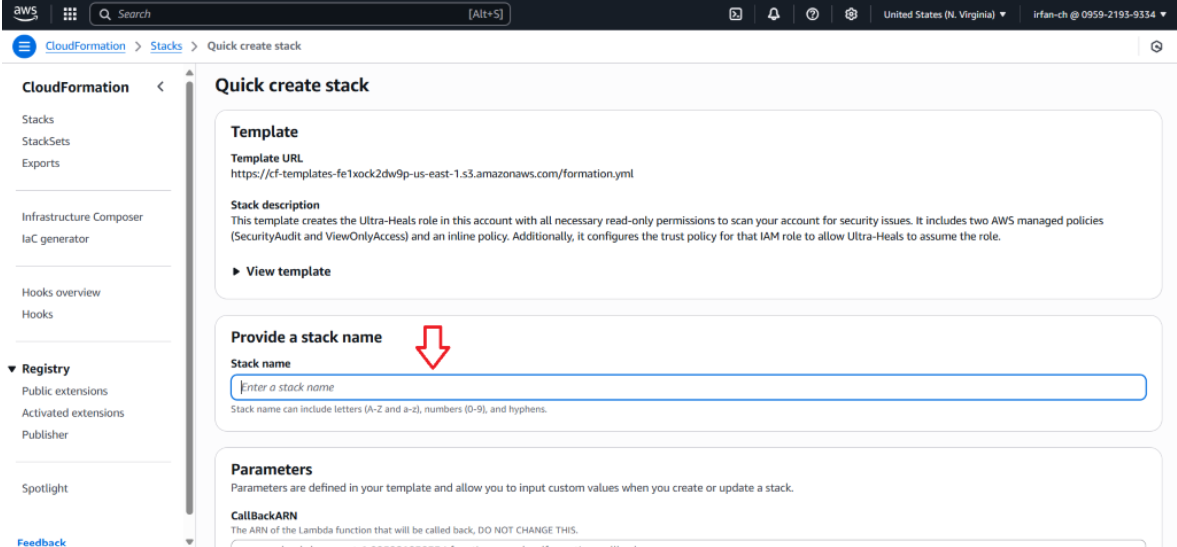Toggle the blue hamburger navigation button

(24, 47)
